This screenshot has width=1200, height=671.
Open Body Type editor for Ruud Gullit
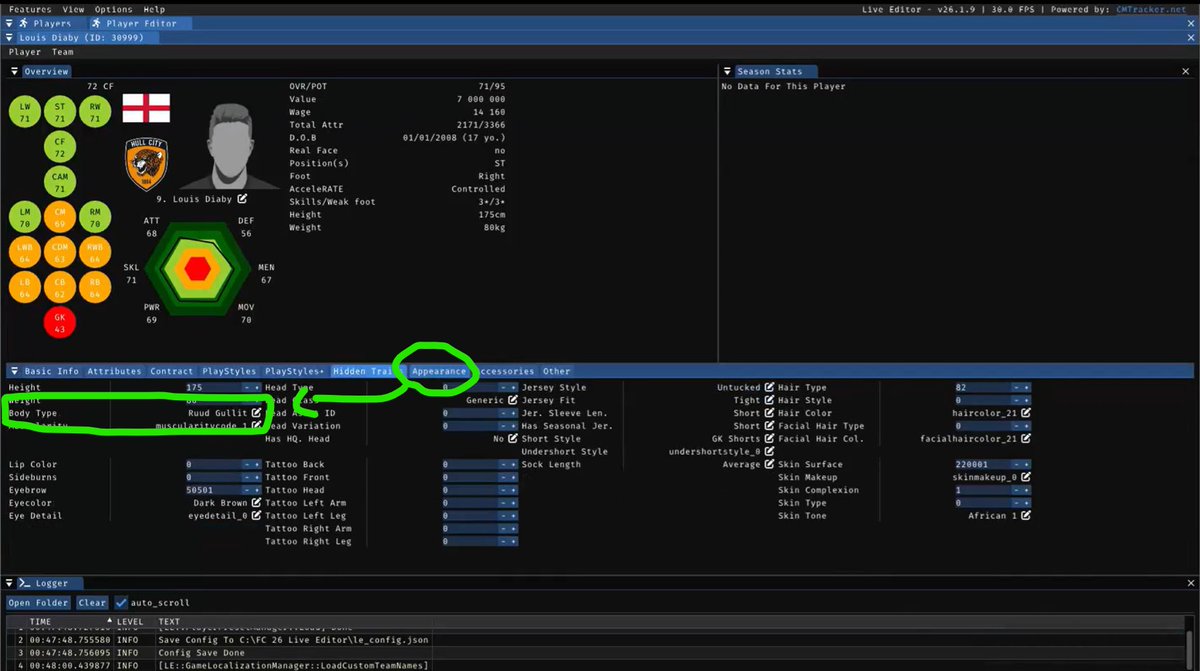click(257, 412)
